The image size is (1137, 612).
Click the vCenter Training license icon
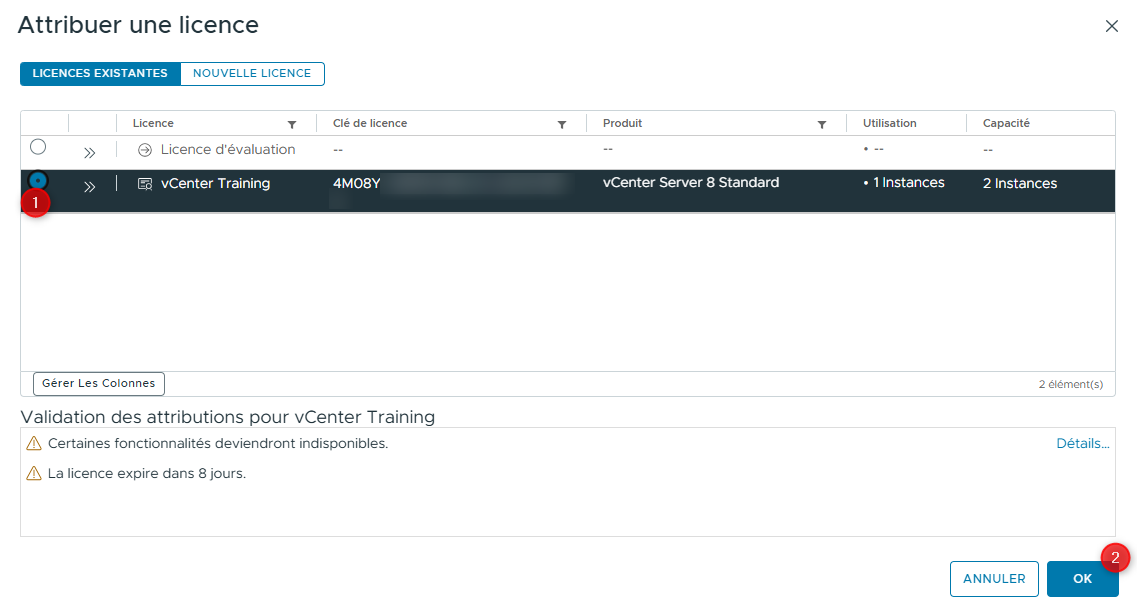(x=145, y=184)
